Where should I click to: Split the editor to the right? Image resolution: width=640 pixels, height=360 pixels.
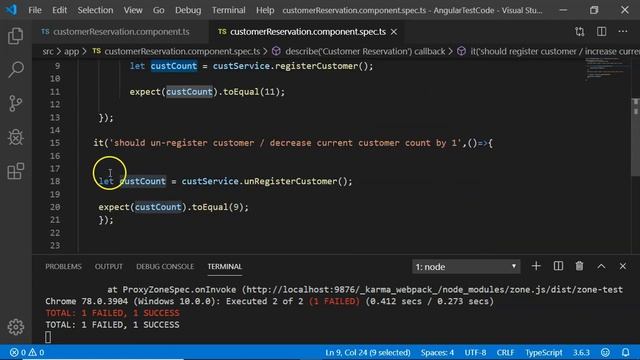(x=601, y=31)
